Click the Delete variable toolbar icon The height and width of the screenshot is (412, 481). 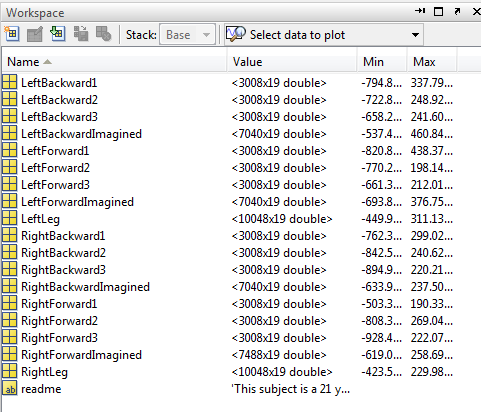point(103,34)
